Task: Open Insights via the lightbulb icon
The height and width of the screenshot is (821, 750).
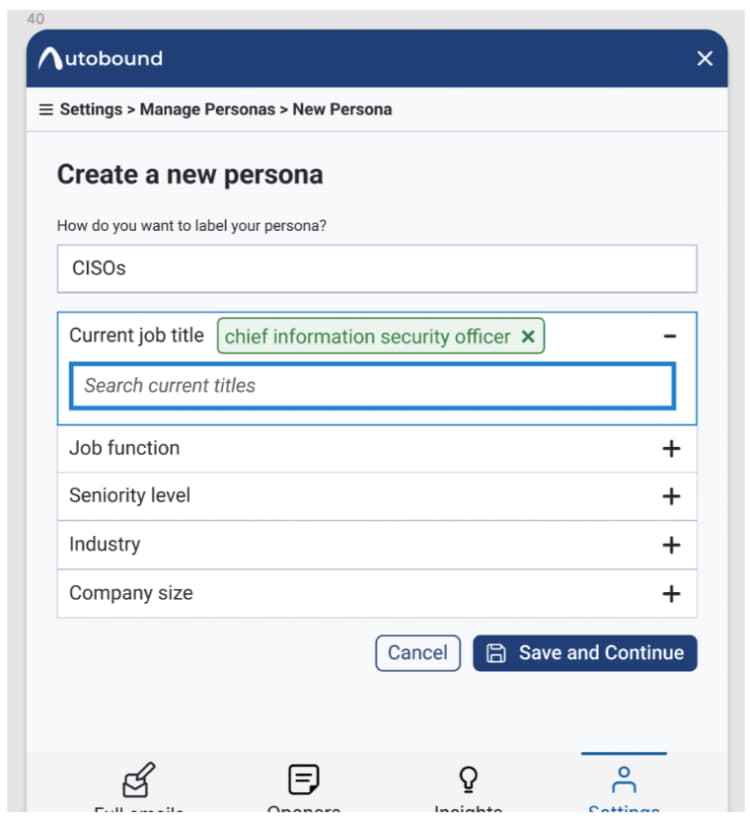Action: [466, 778]
